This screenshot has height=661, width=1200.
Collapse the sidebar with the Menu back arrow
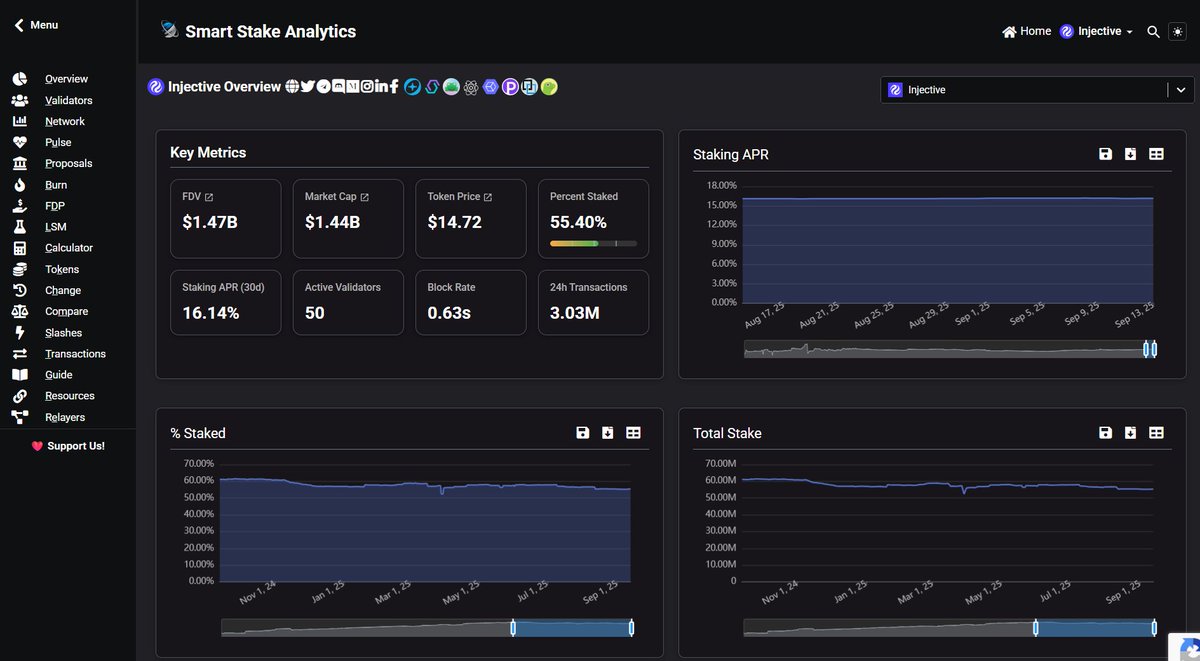click(x=19, y=25)
